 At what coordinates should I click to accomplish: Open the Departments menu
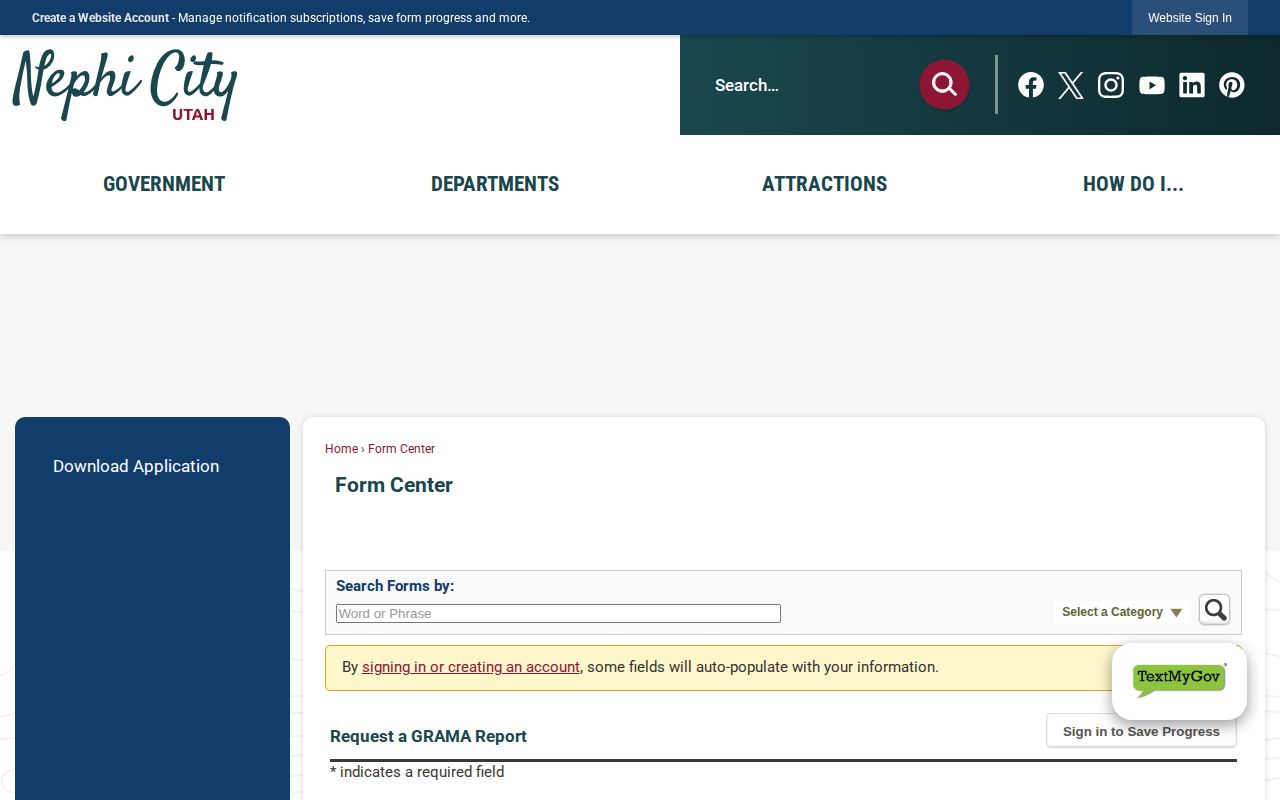(495, 184)
